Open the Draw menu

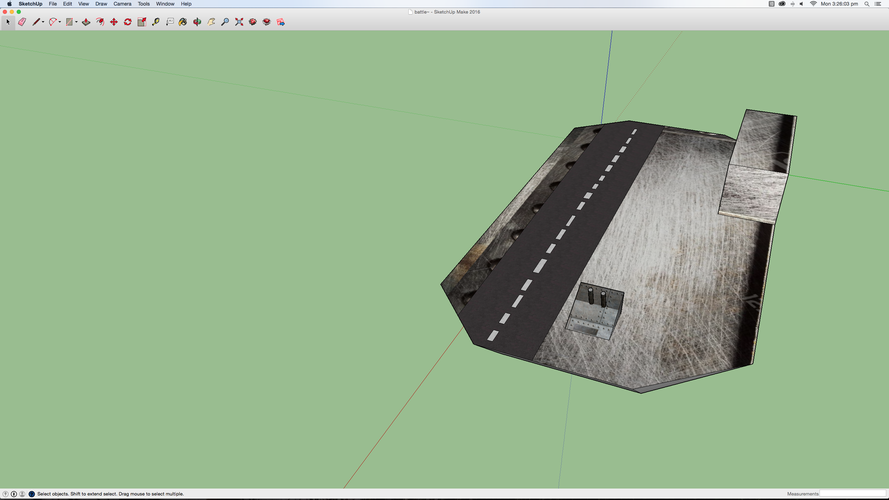(x=101, y=4)
